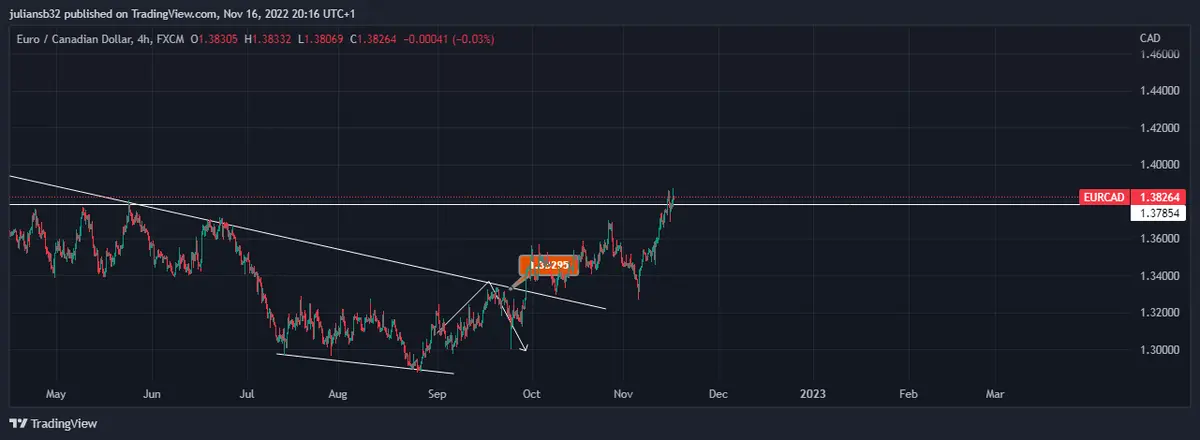
Task: Click the Sep label on the time axis
Action: click(x=436, y=394)
